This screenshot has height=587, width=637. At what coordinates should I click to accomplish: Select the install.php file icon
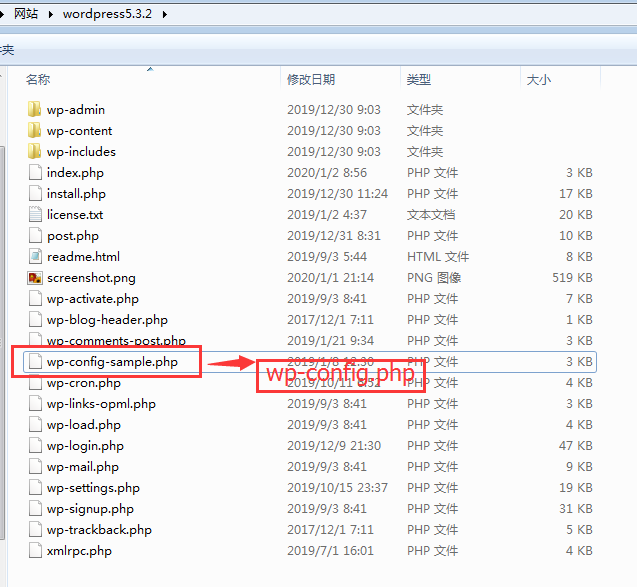[x=35, y=193]
